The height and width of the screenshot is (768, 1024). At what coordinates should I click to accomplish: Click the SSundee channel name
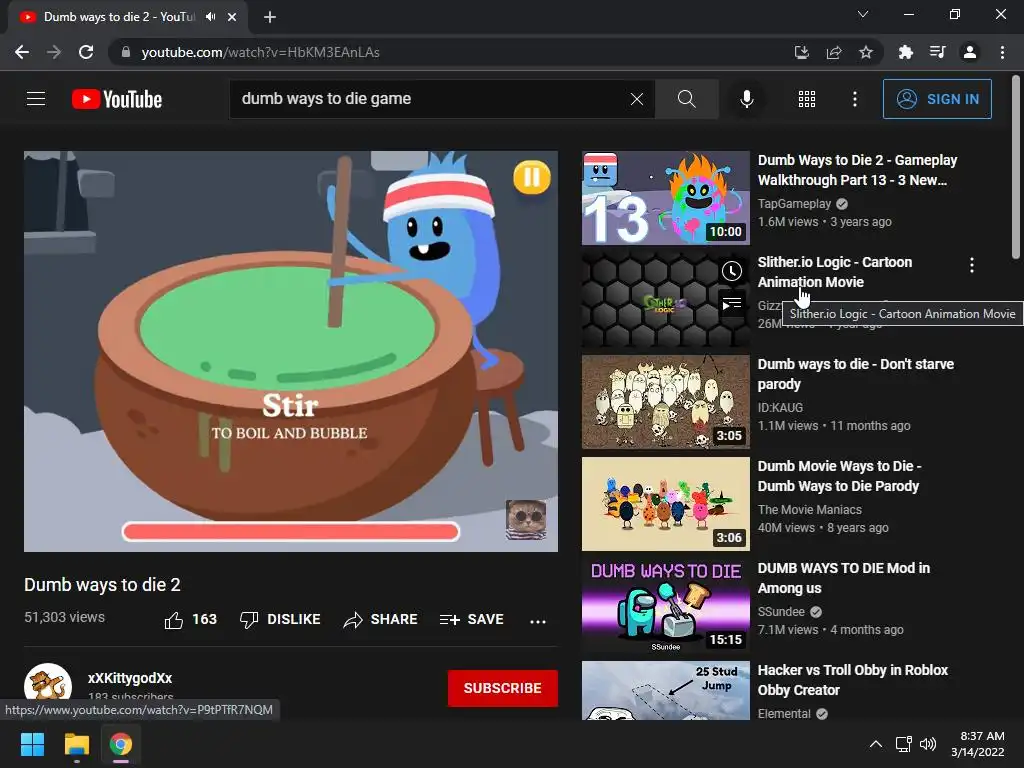coord(781,612)
